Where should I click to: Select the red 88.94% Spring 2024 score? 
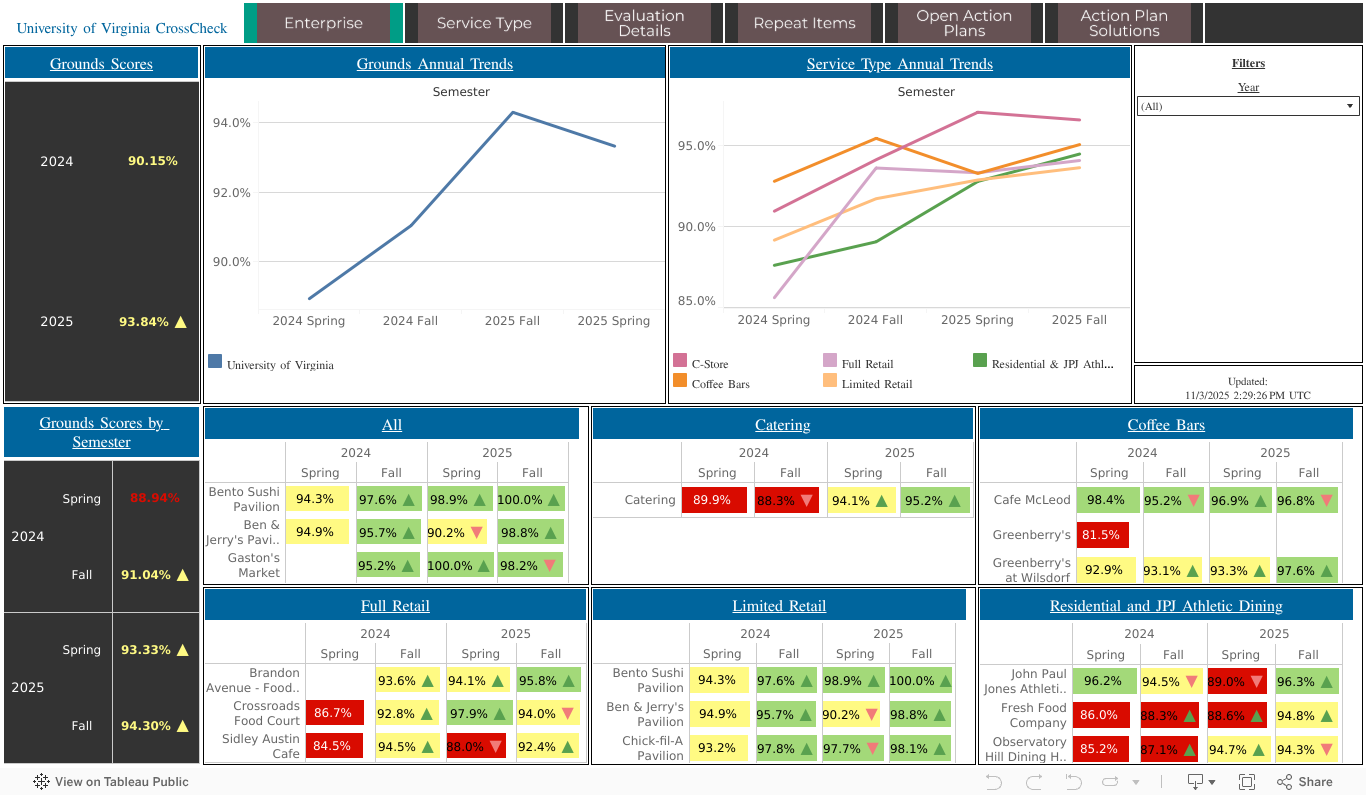tap(155, 498)
